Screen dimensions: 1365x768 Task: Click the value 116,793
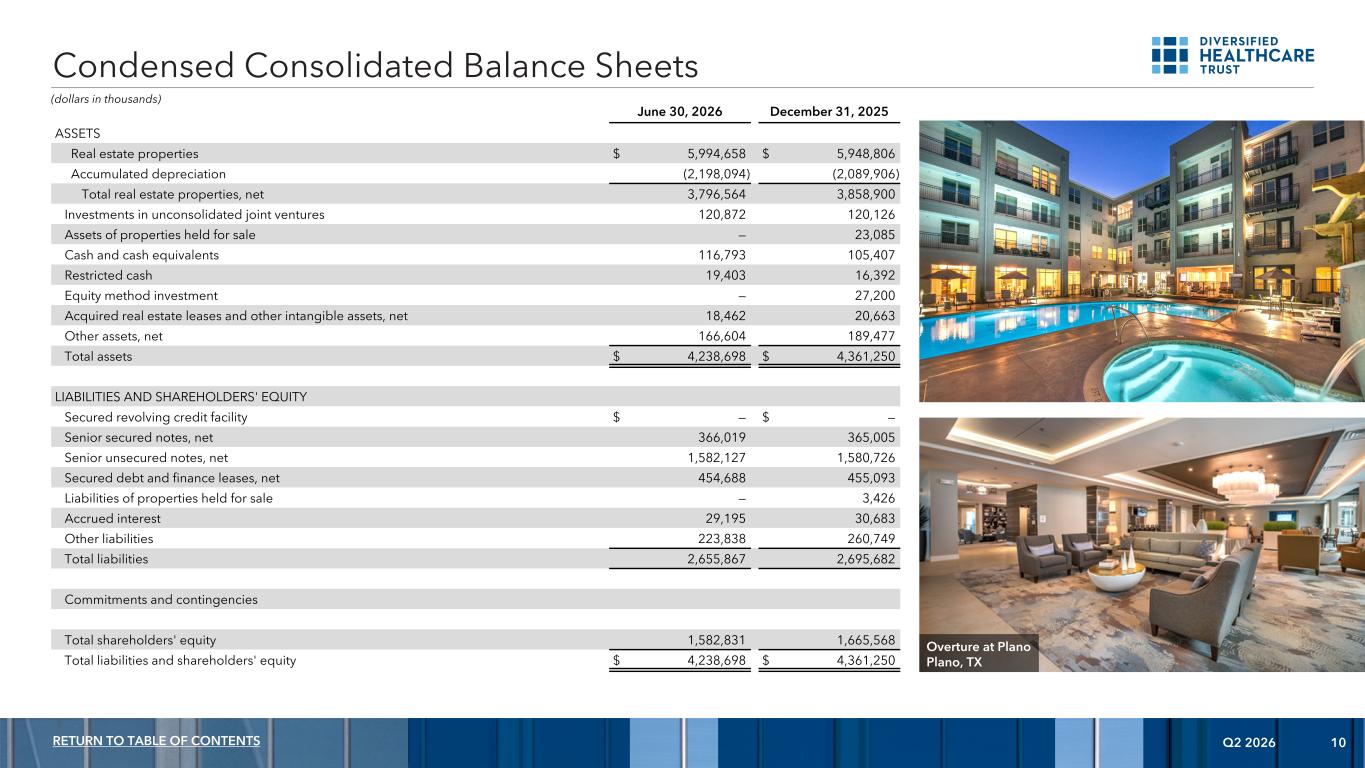coord(721,255)
